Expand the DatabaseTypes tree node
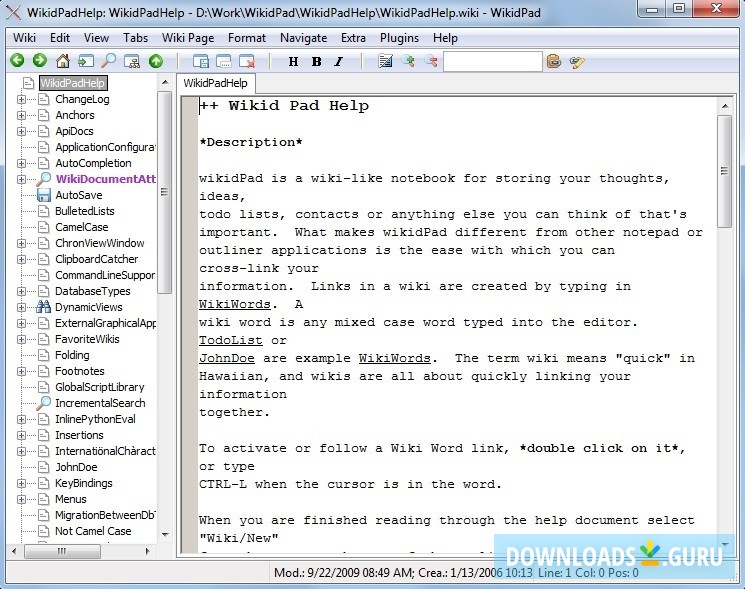This screenshot has height=589, width=745. pos(21,291)
